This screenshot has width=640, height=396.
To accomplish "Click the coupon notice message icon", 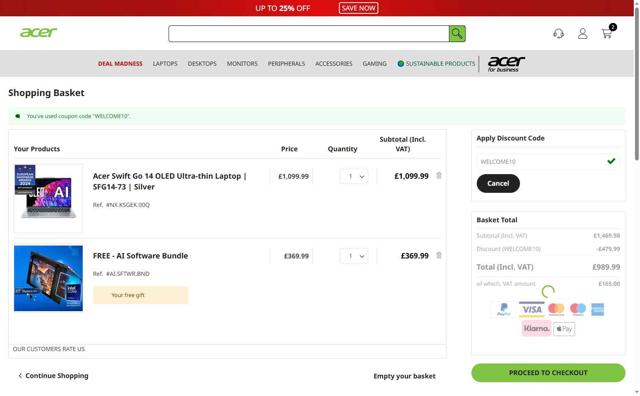I will [18, 116].
